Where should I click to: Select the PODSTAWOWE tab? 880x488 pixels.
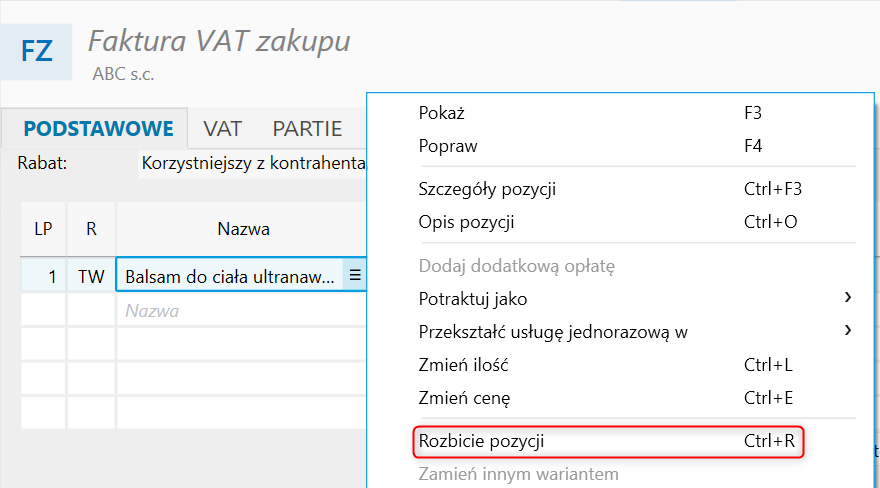99,129
